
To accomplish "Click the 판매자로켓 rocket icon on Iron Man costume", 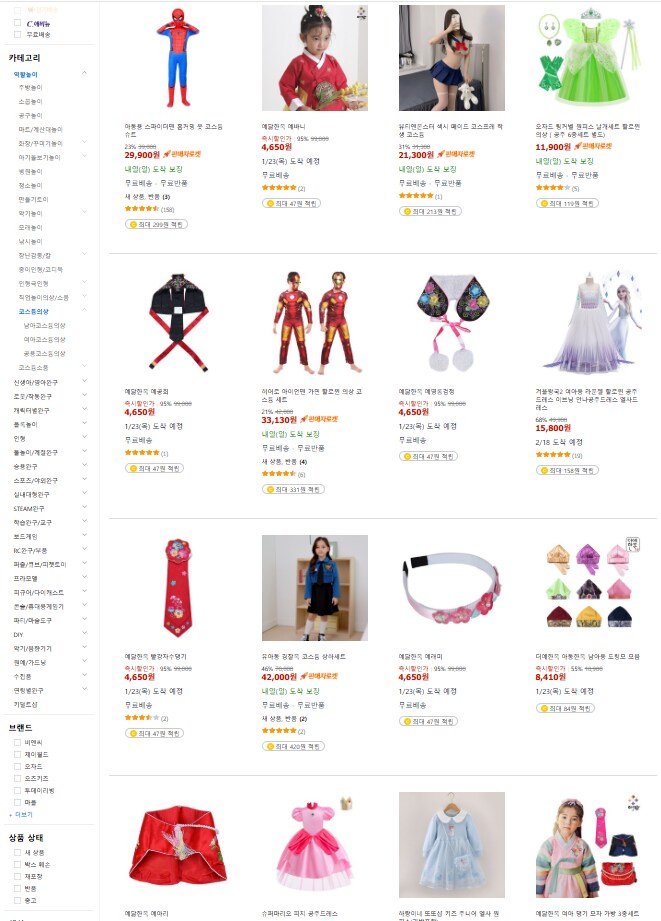I will pyautogui.click(x=304, y=419).
